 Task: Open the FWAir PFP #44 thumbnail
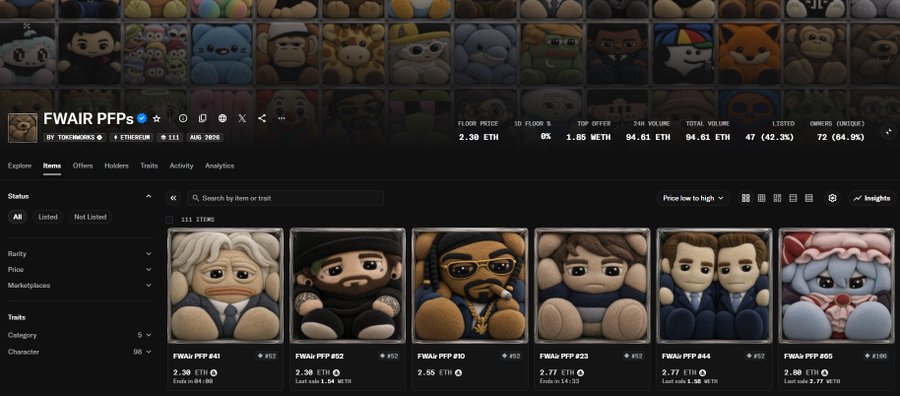click(x=715, y=286)
